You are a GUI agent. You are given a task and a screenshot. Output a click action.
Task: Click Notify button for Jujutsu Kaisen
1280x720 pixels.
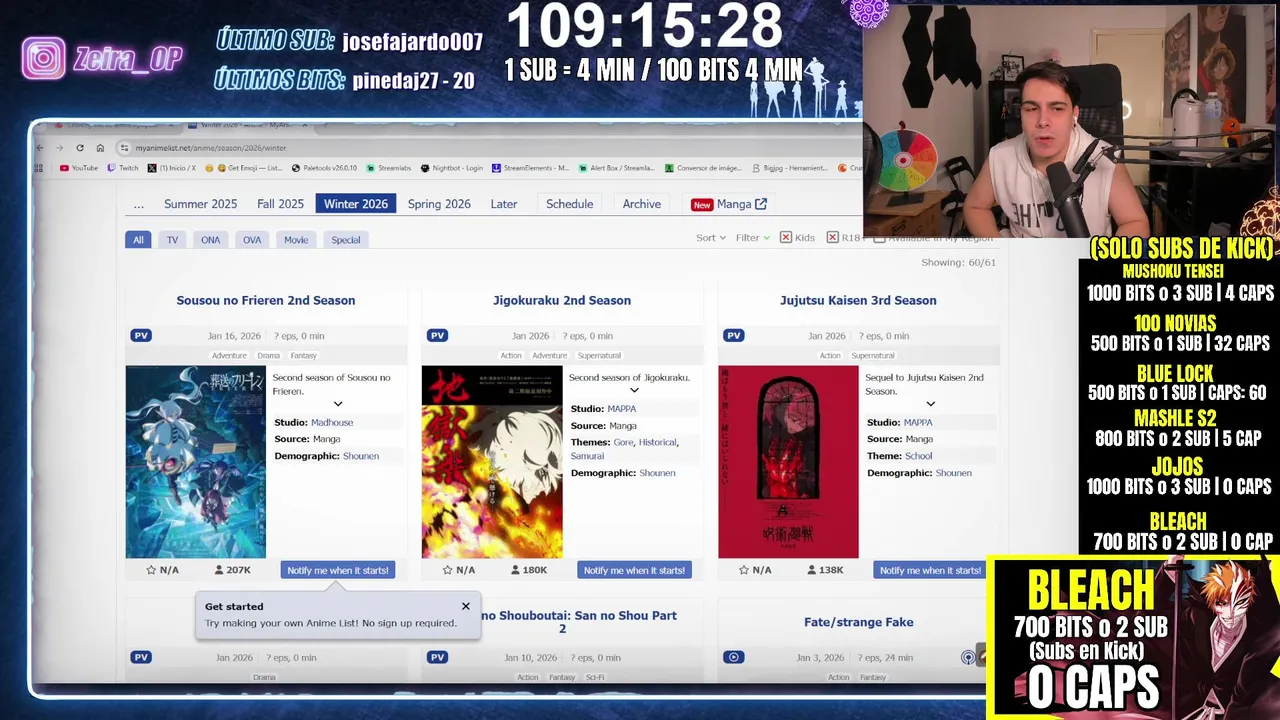coord(930,570)
